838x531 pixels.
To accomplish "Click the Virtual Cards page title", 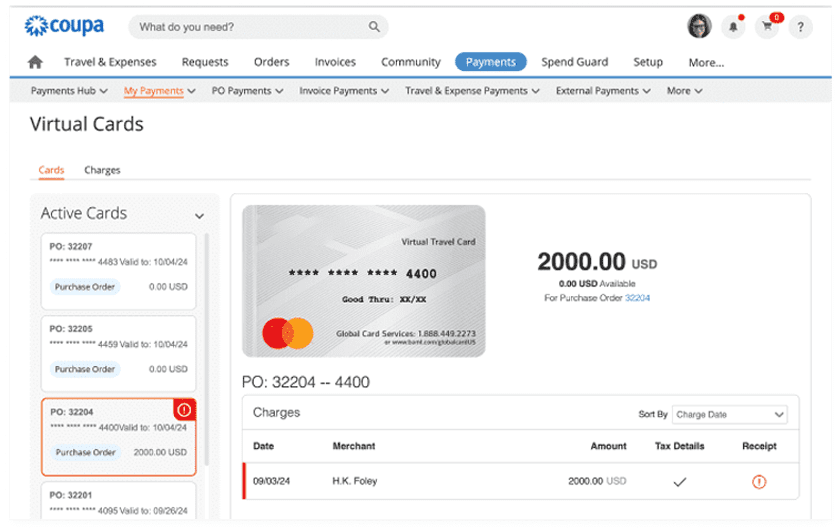I will click(x=87, y=124).
